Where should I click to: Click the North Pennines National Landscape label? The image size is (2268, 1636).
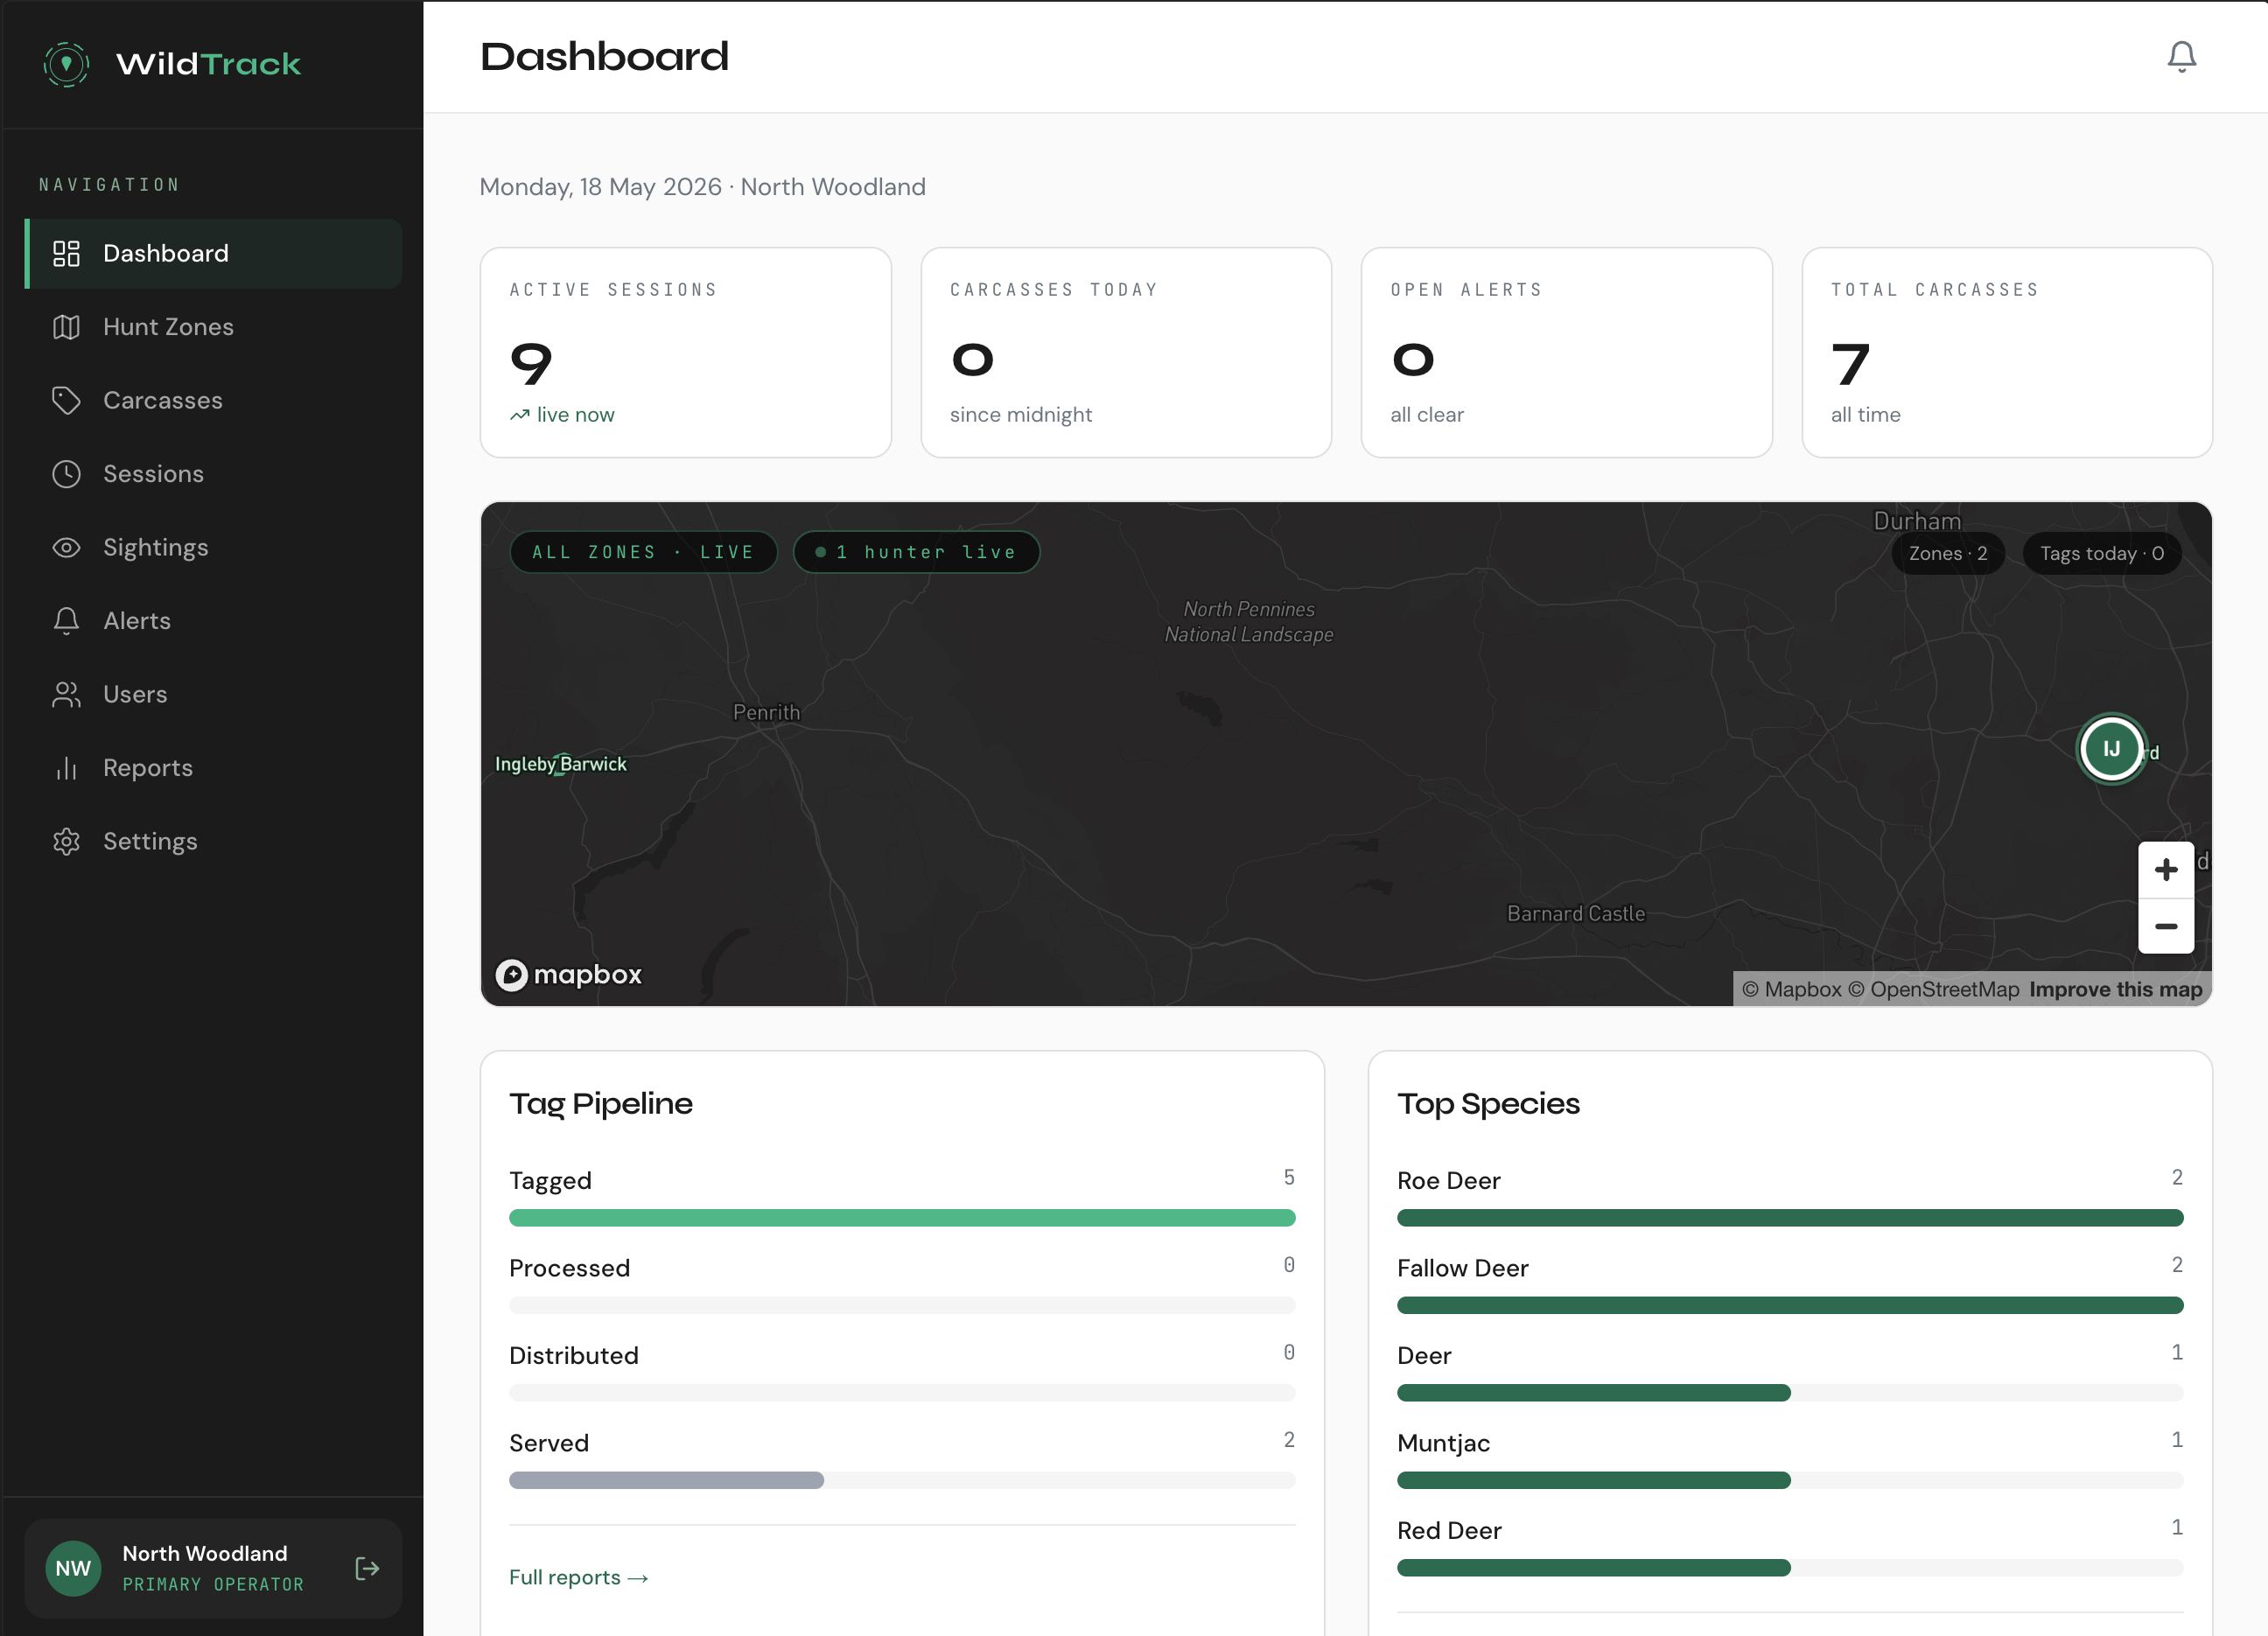click(1248, 621)
